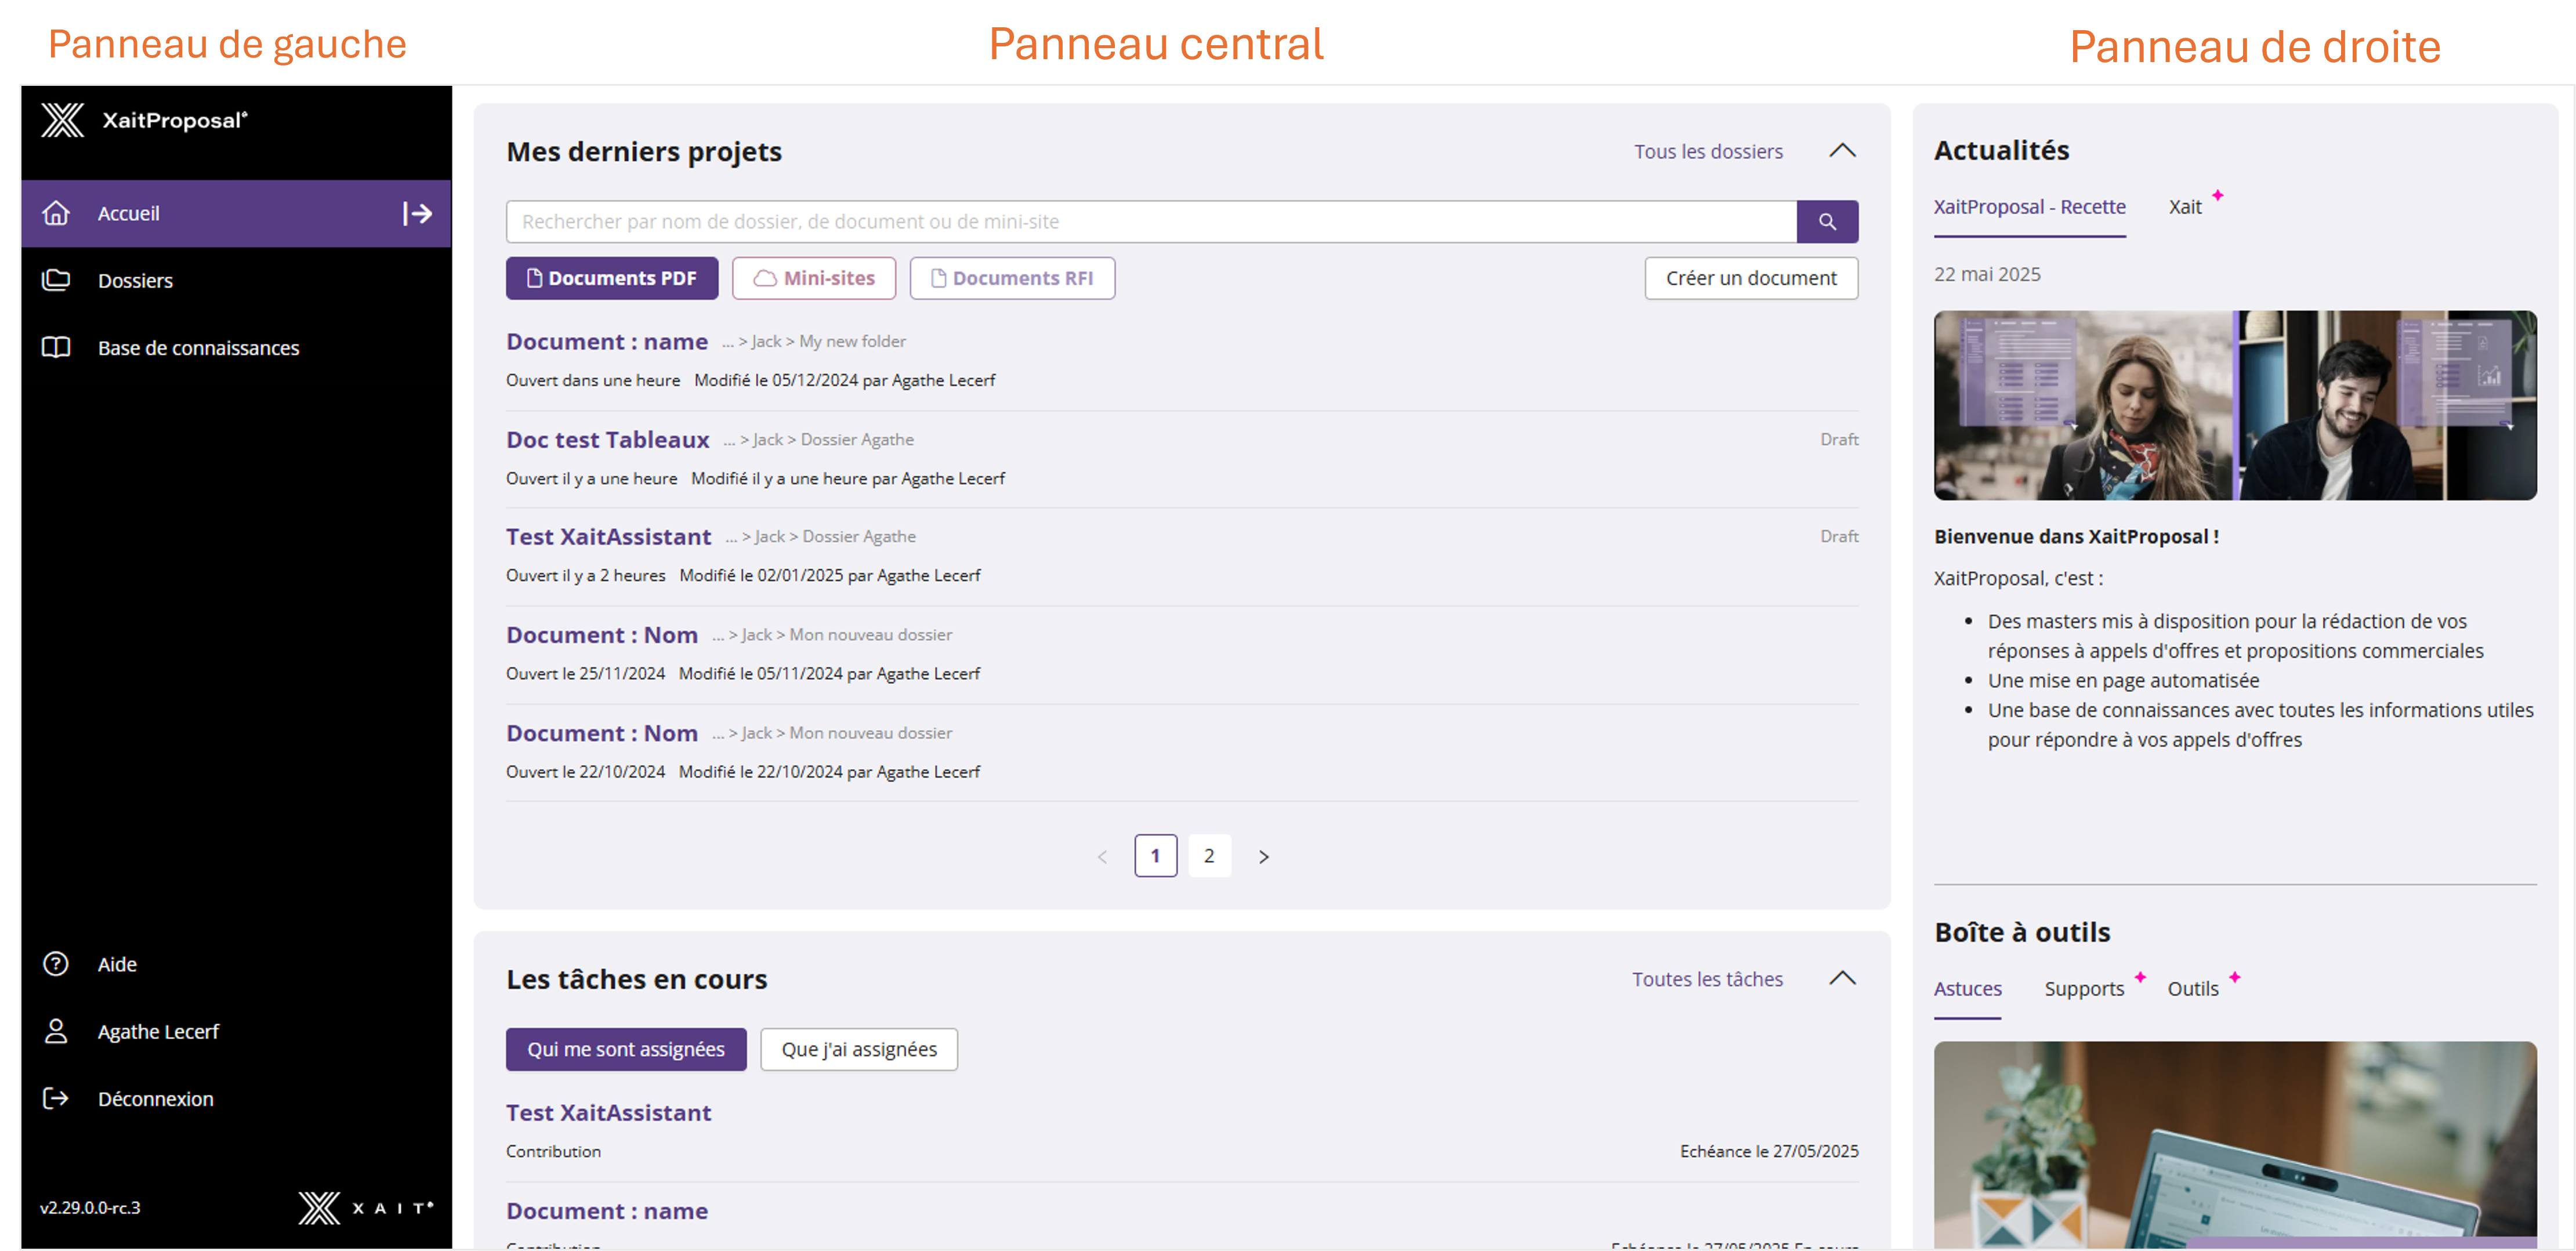Open the Doc test Tableaux document
This screenshot has height=1251, width=2576.
[607, 440]
